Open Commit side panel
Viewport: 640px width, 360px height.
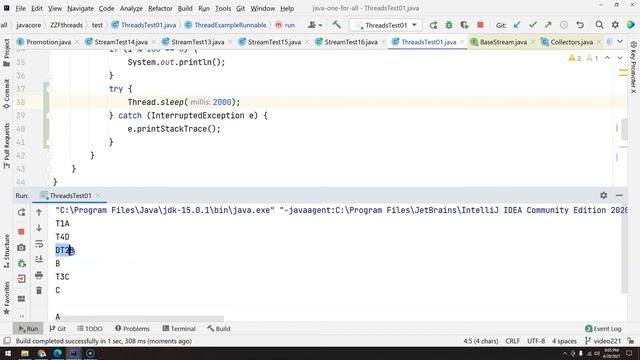7,94
